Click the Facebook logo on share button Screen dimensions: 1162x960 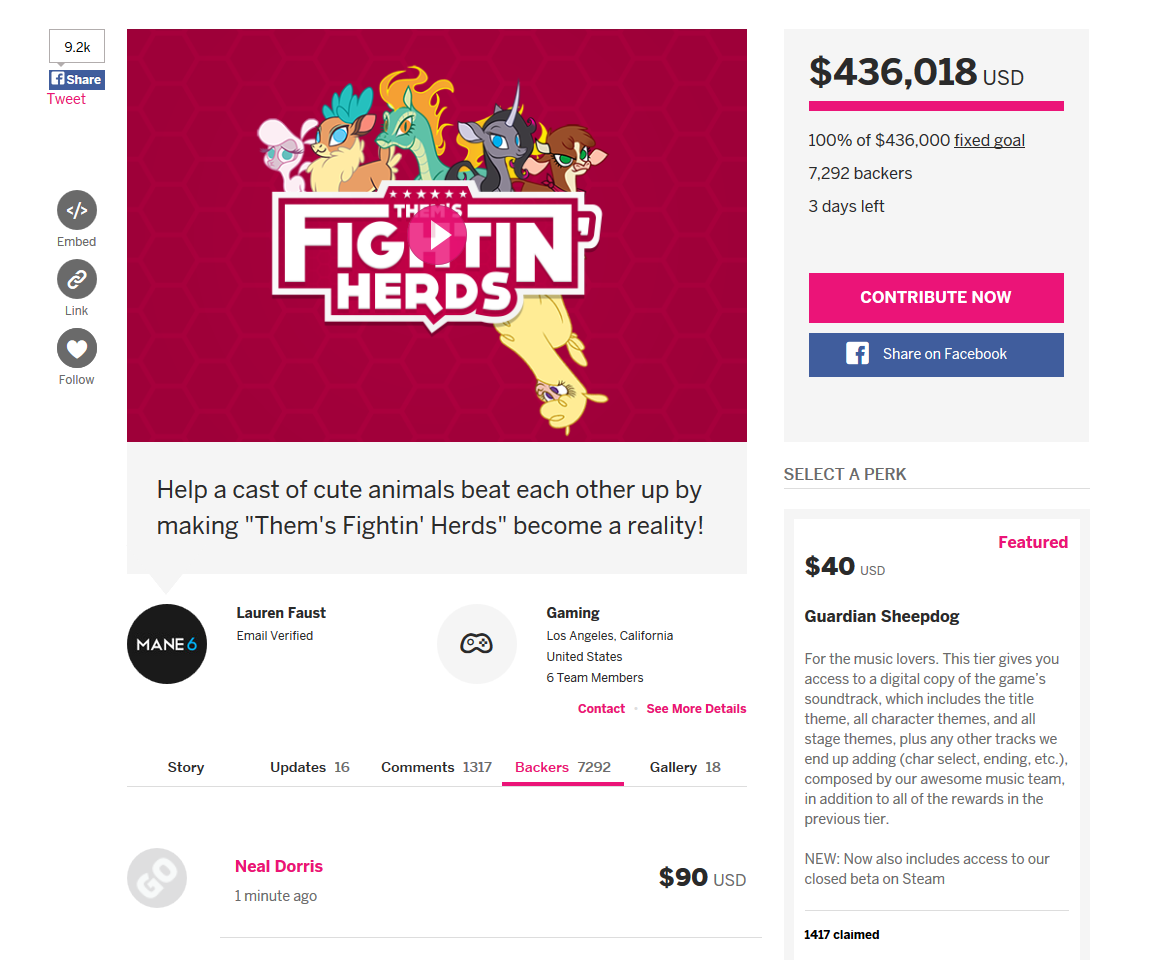857,354
